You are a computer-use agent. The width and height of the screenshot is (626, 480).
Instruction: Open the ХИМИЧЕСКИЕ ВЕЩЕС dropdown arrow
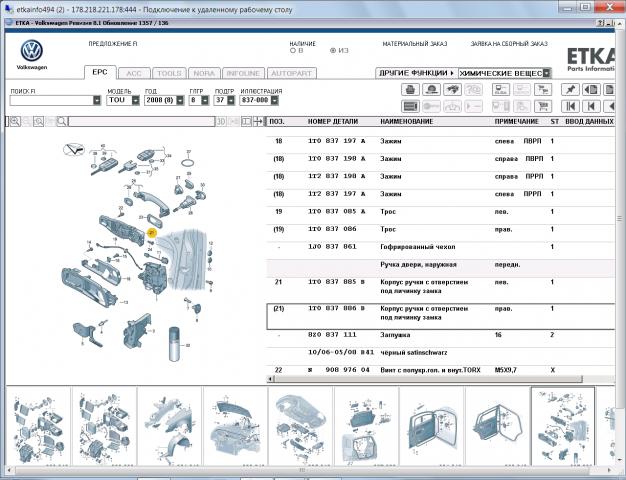coord(547,73)
